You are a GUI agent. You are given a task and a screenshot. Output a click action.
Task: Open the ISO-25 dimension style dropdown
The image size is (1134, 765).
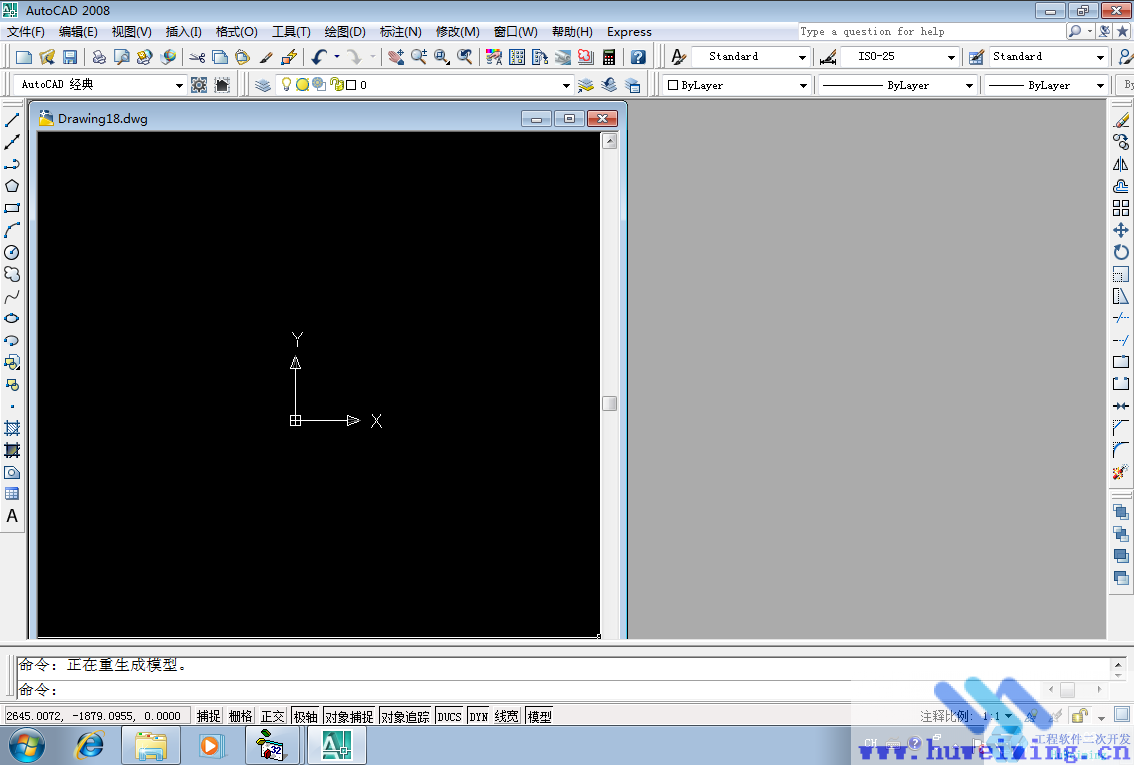[x=951, y=57]
